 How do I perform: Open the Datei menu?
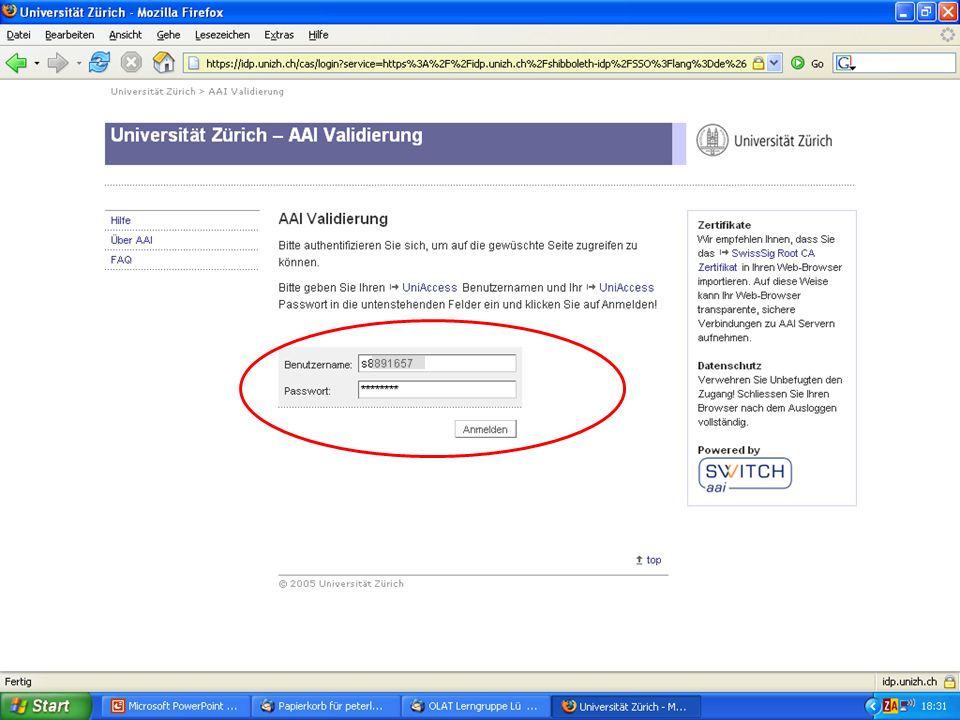(18, 35)
